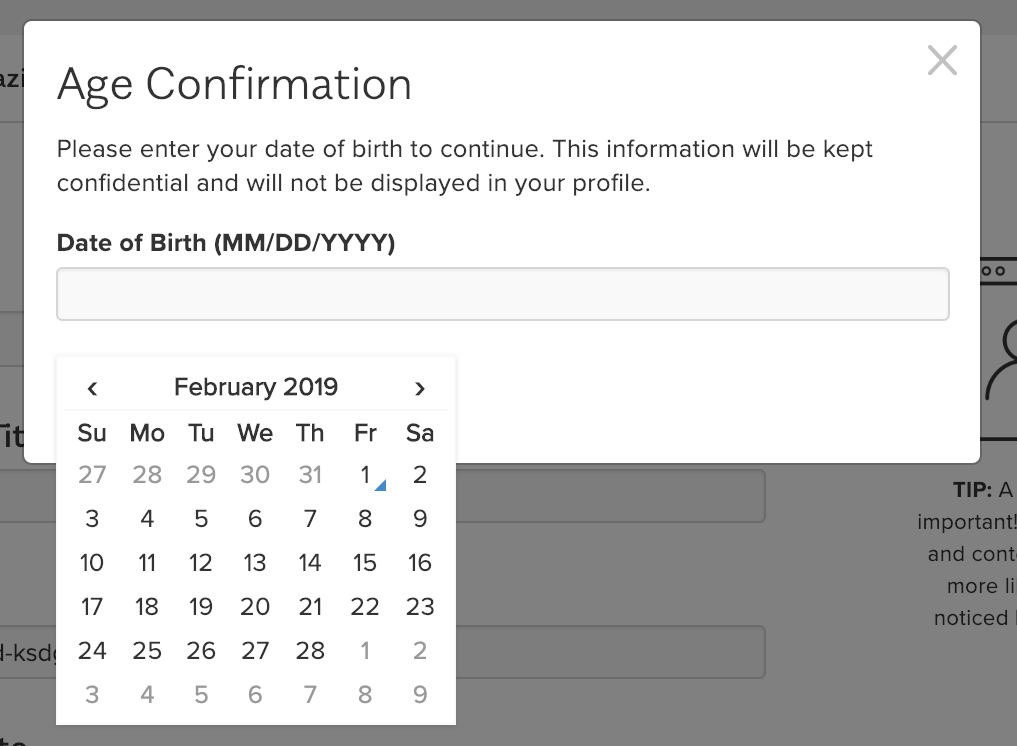Image resolution: width=1017 pixels, height=746 pixels.
Task: Advance to next month in calendar
Action: coord(420,388)
